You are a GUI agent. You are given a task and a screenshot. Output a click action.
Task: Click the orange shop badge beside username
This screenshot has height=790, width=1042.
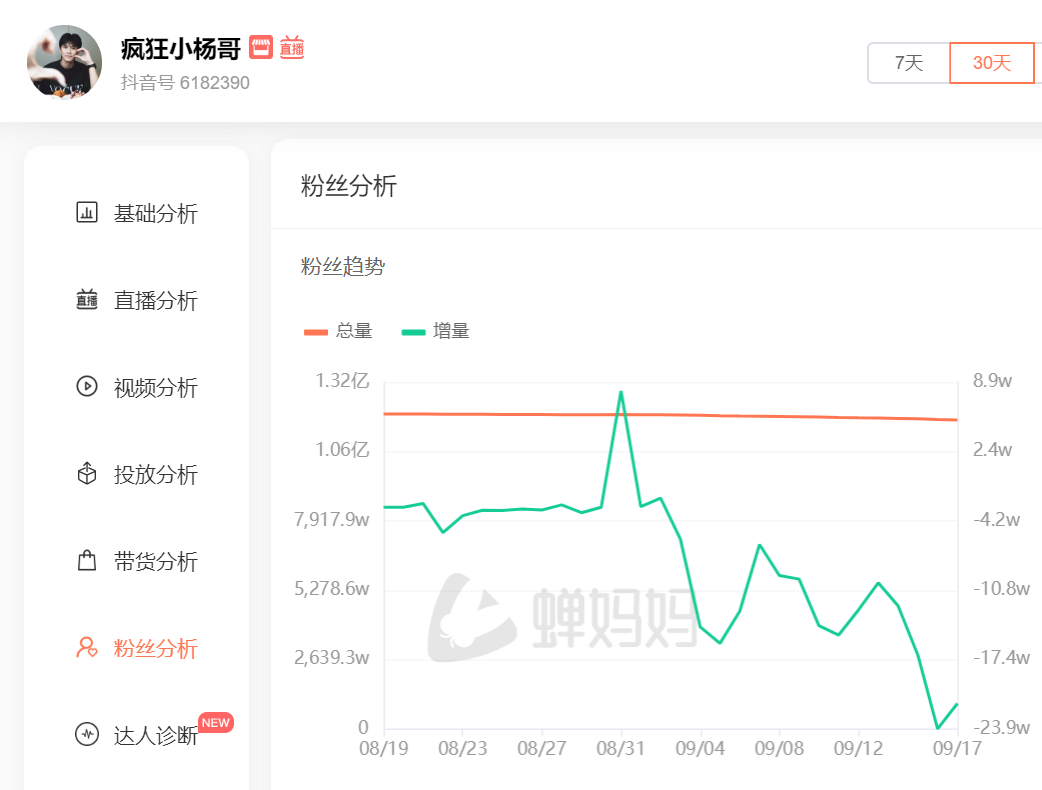coord(261,47)
